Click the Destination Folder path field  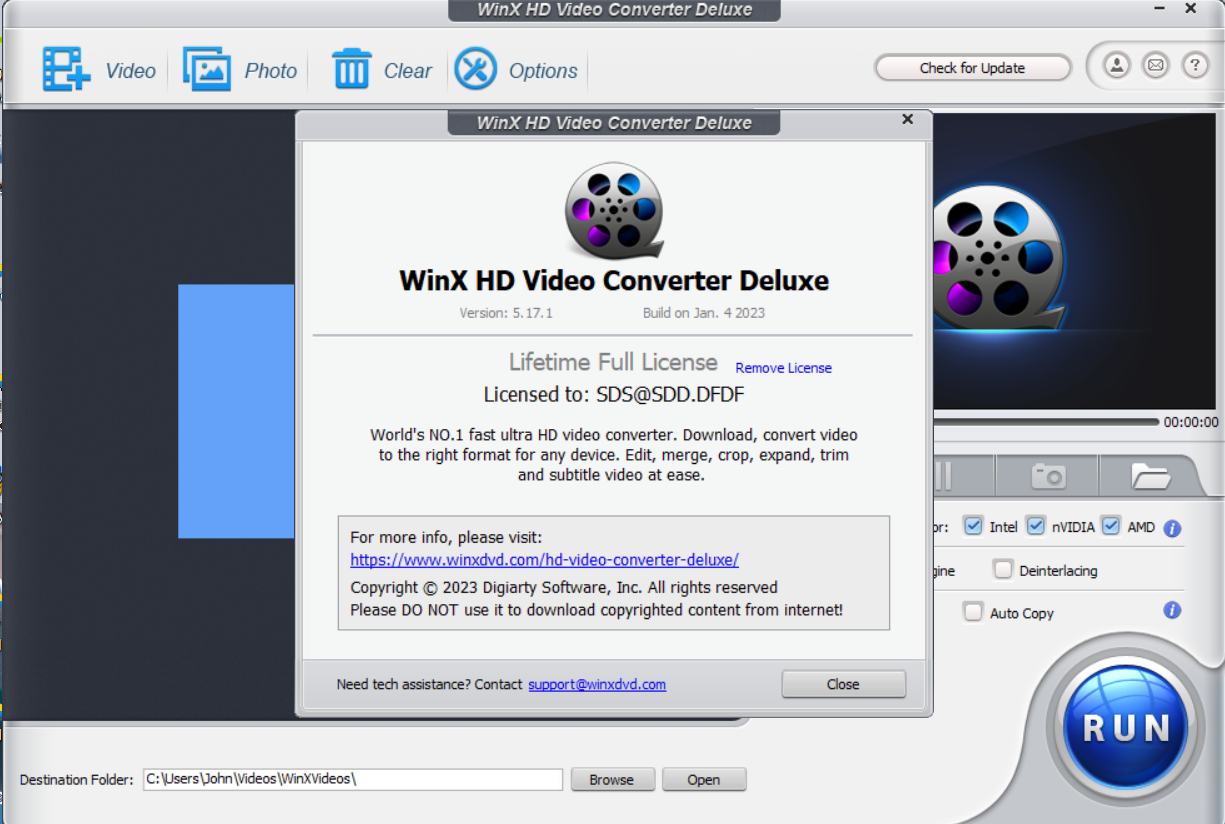point(353,779)
